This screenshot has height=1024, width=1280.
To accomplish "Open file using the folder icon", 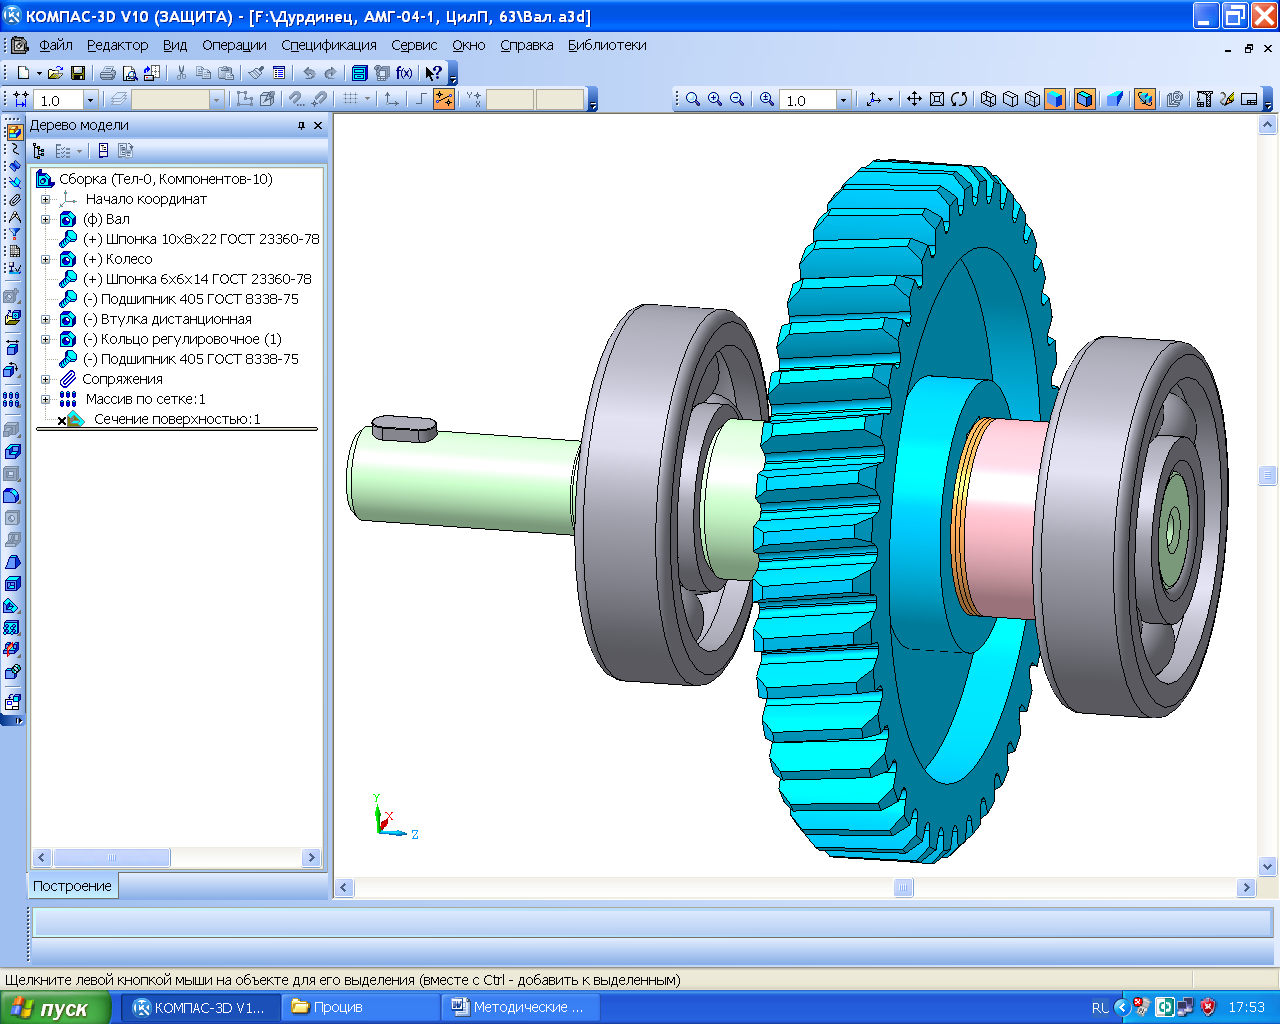I will [55, 73].
